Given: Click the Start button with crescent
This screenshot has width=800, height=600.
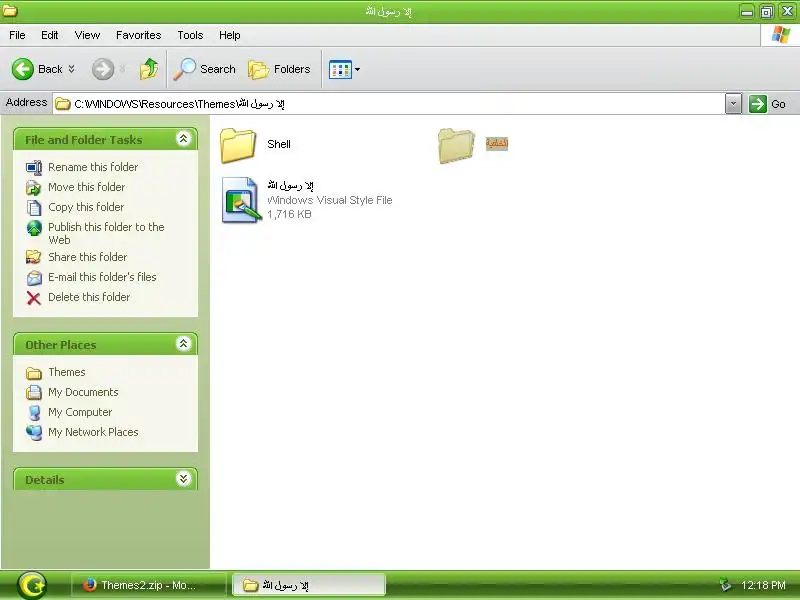Looking at the screenshot, I should pos(32,585).
